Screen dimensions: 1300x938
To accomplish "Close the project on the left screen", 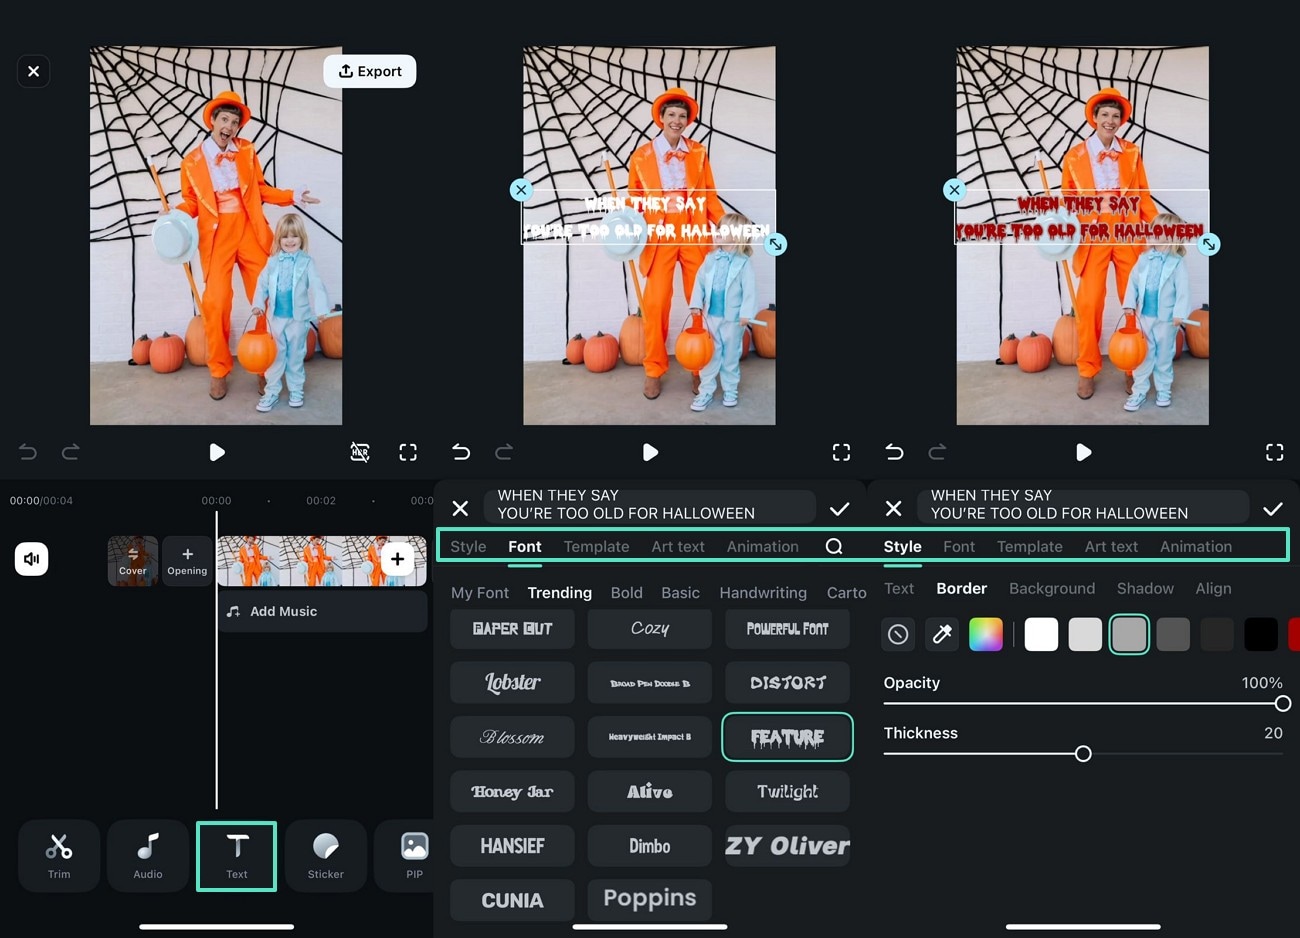I will click(x=34, y=71).
